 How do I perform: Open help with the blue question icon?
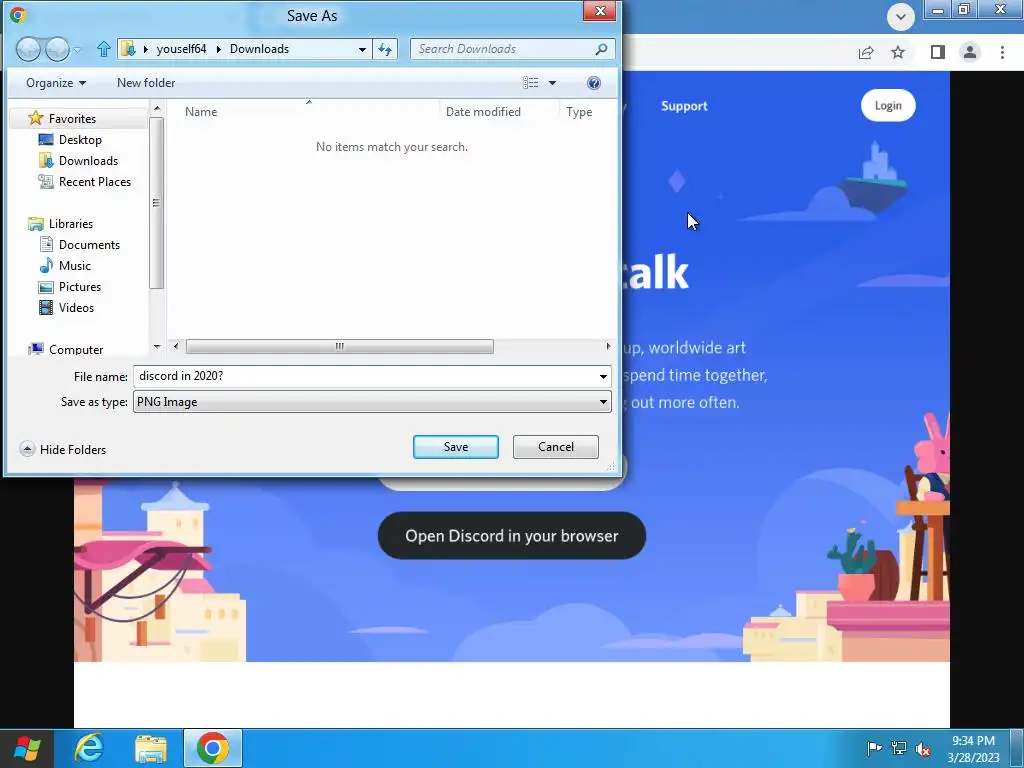click(594, 83)
